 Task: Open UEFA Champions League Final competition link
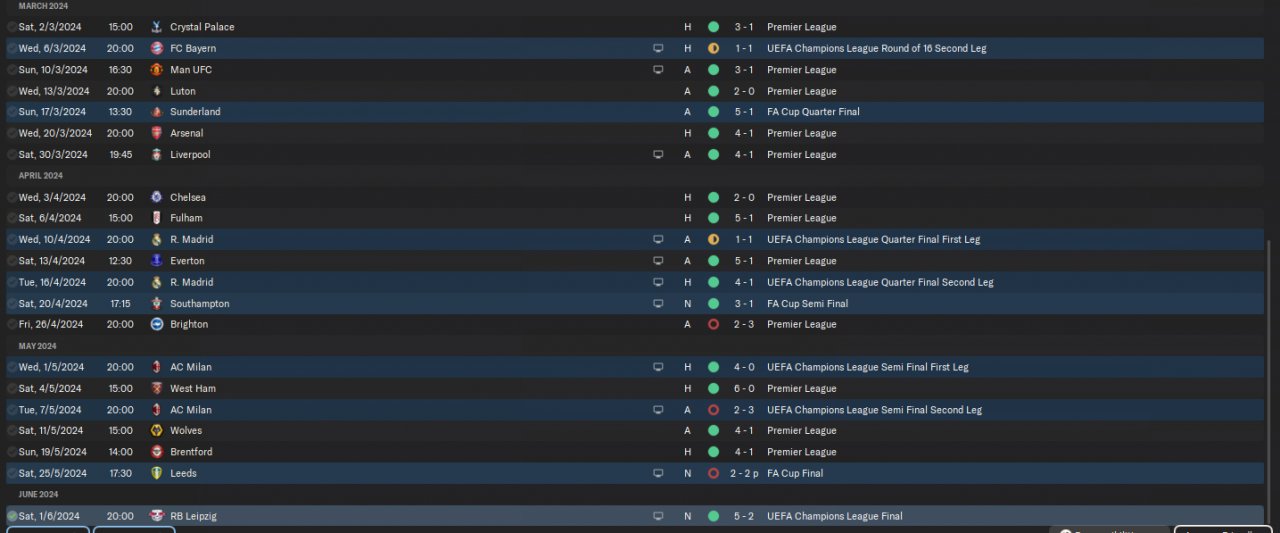834,516
